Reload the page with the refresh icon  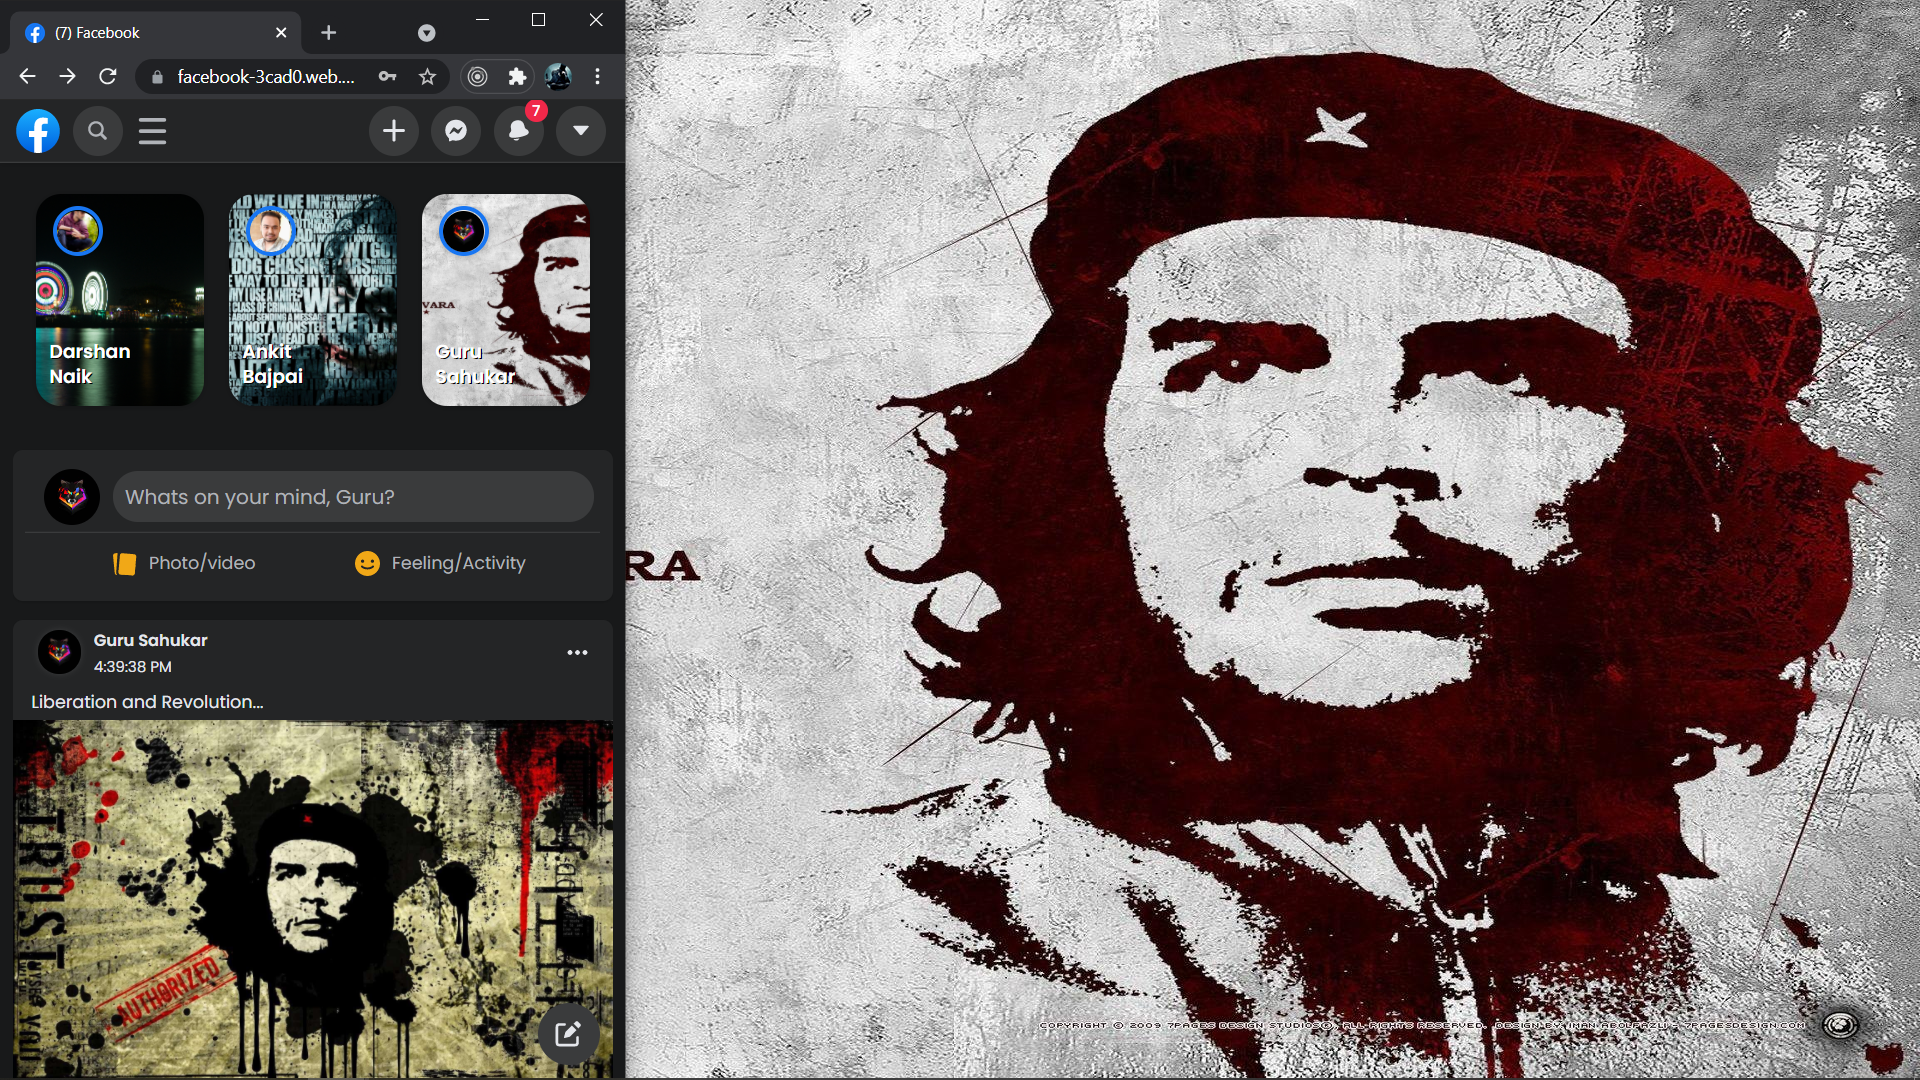pos(108,76)
